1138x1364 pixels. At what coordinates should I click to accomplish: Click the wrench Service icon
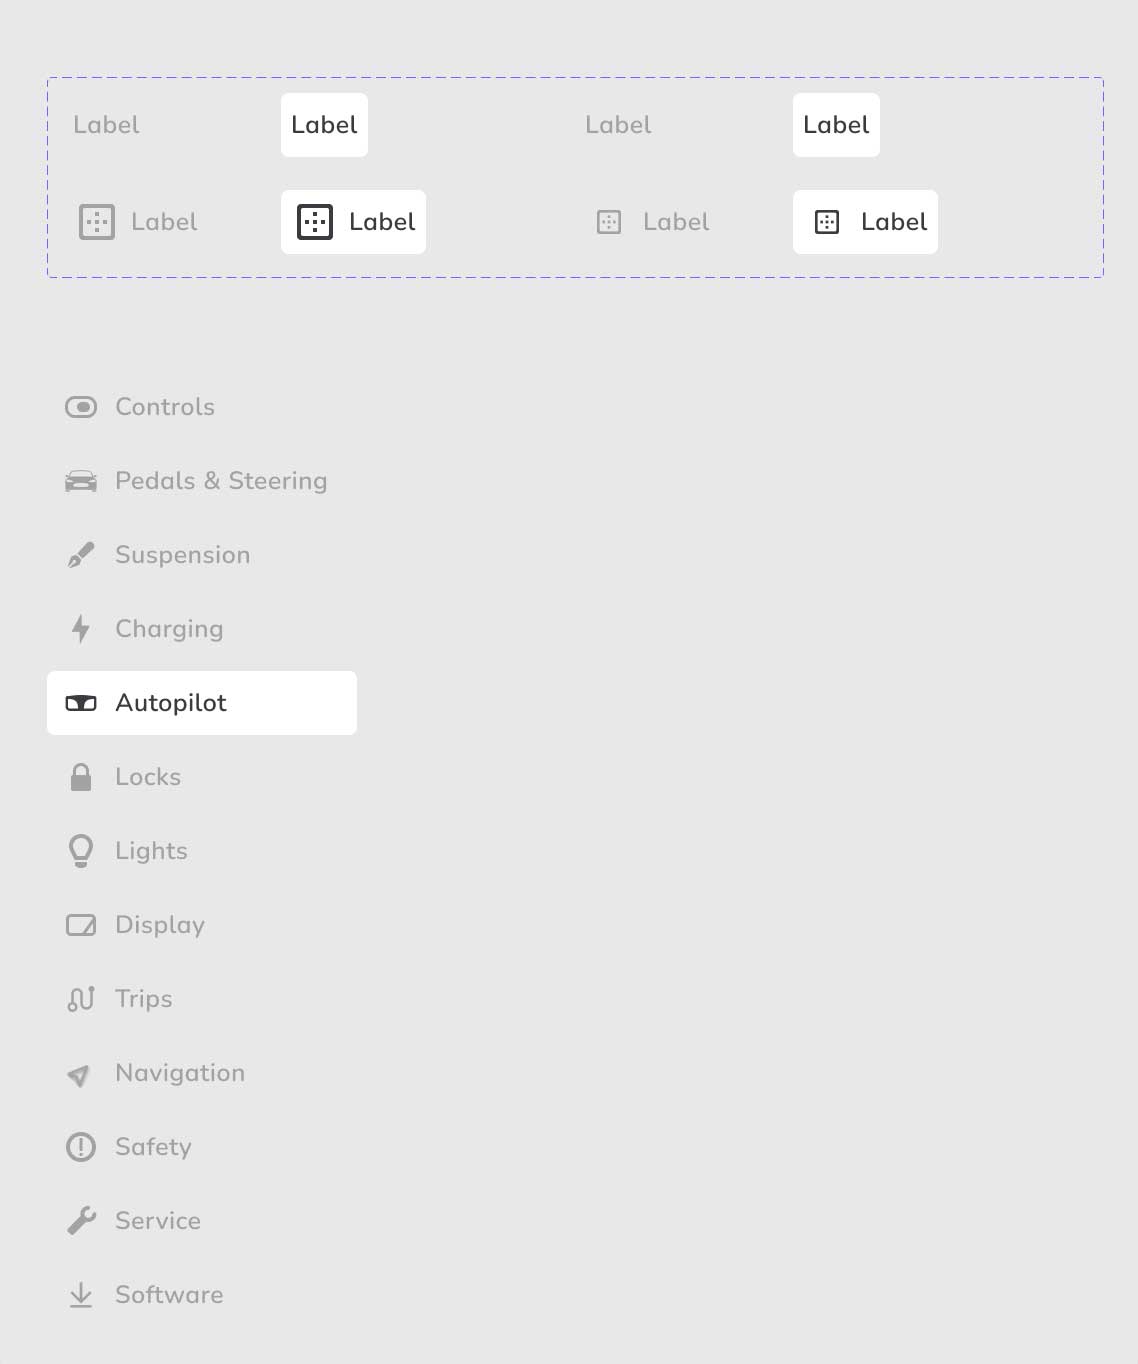[x=81, y=1221]
